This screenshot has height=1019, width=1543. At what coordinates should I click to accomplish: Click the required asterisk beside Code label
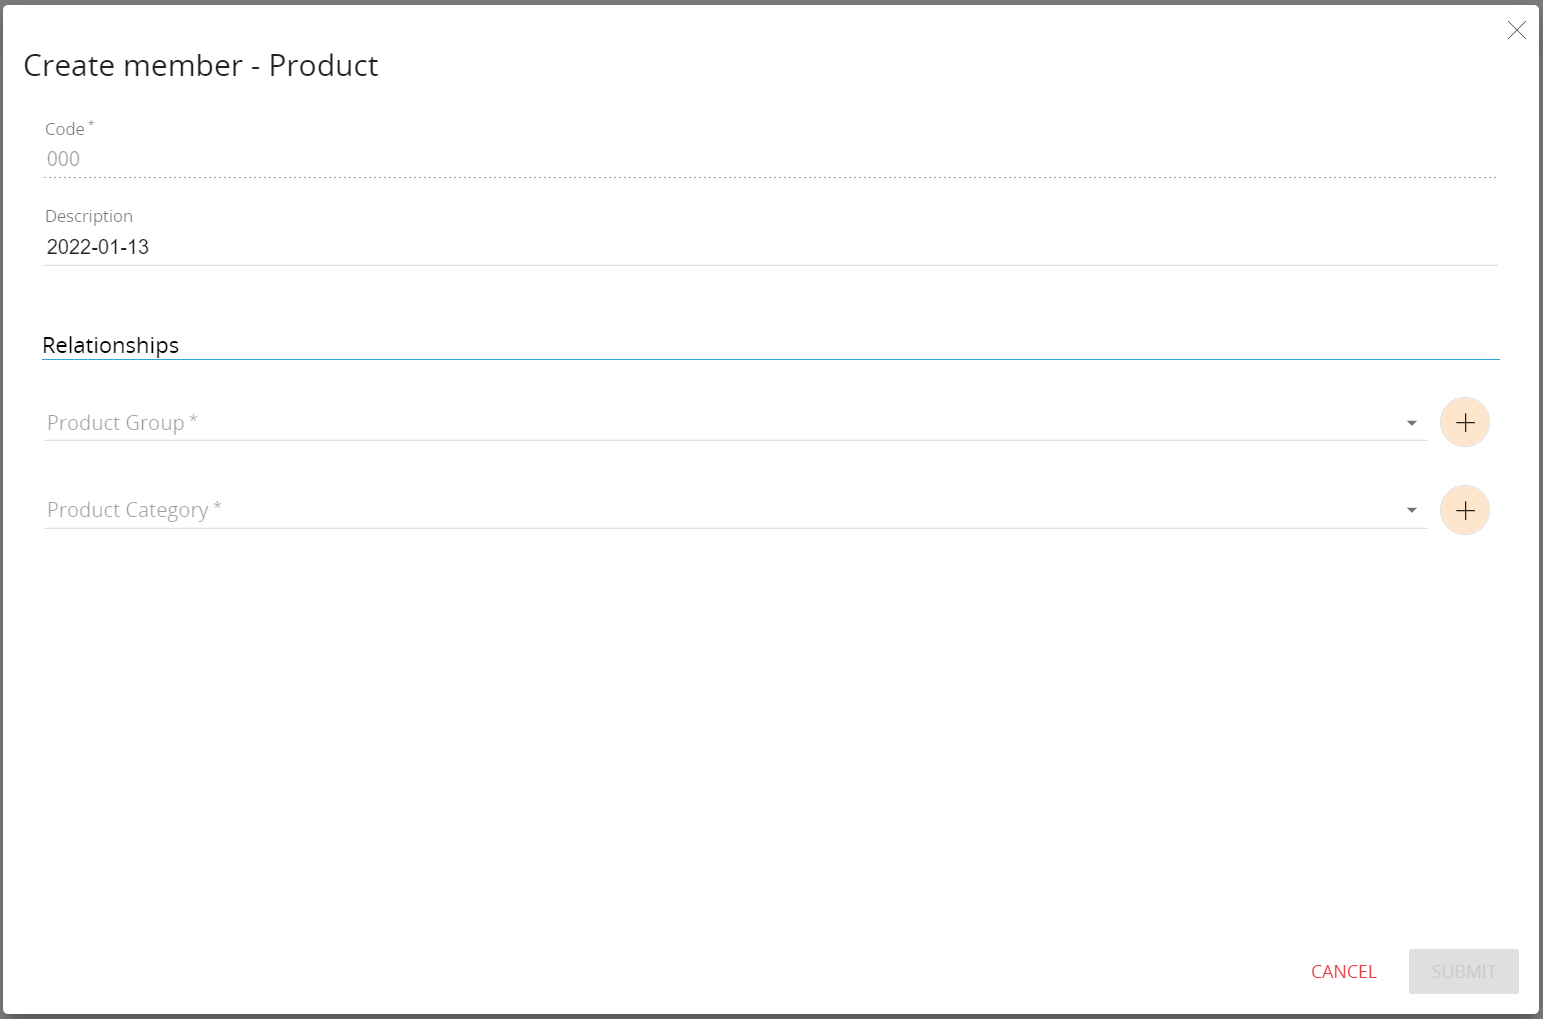[91, 124]
